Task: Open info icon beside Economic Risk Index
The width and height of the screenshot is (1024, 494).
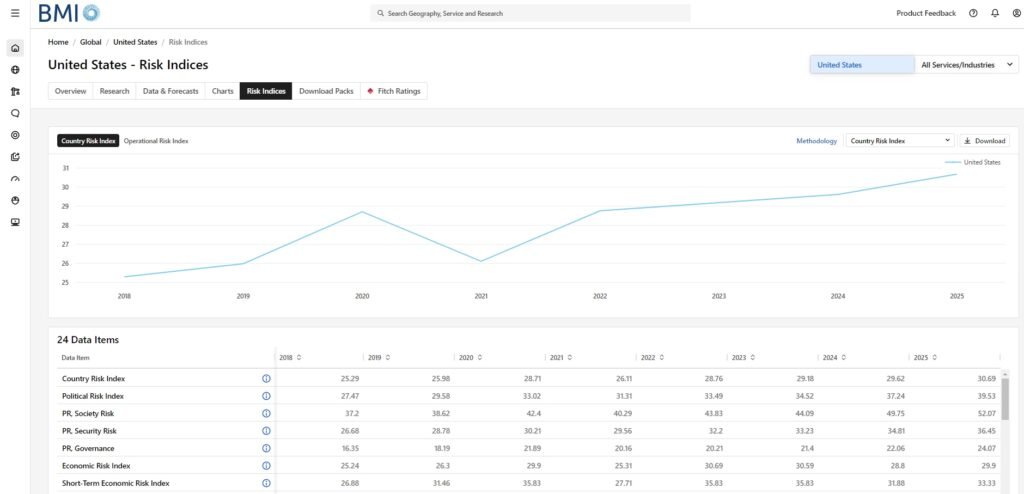Action: [x=266, y=466]
